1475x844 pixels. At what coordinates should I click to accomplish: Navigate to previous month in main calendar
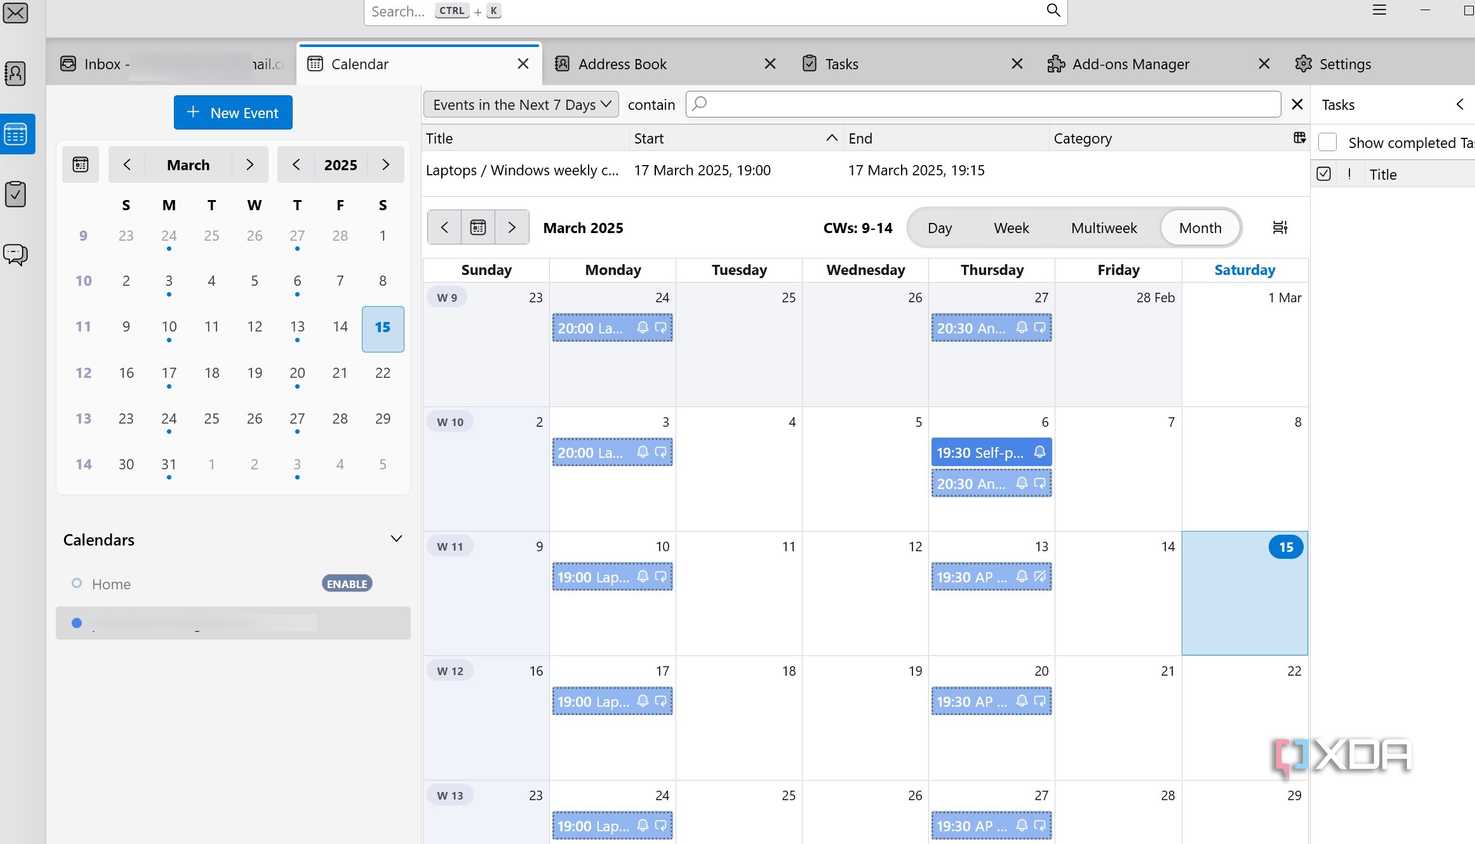pos(445,228)
